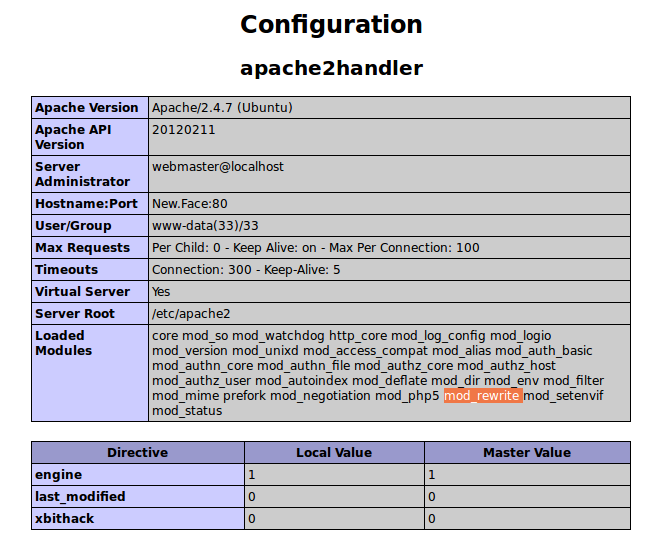656x558 pixels.
Task: Select the Apache Version label cell
Action: (x=90, y=108)
